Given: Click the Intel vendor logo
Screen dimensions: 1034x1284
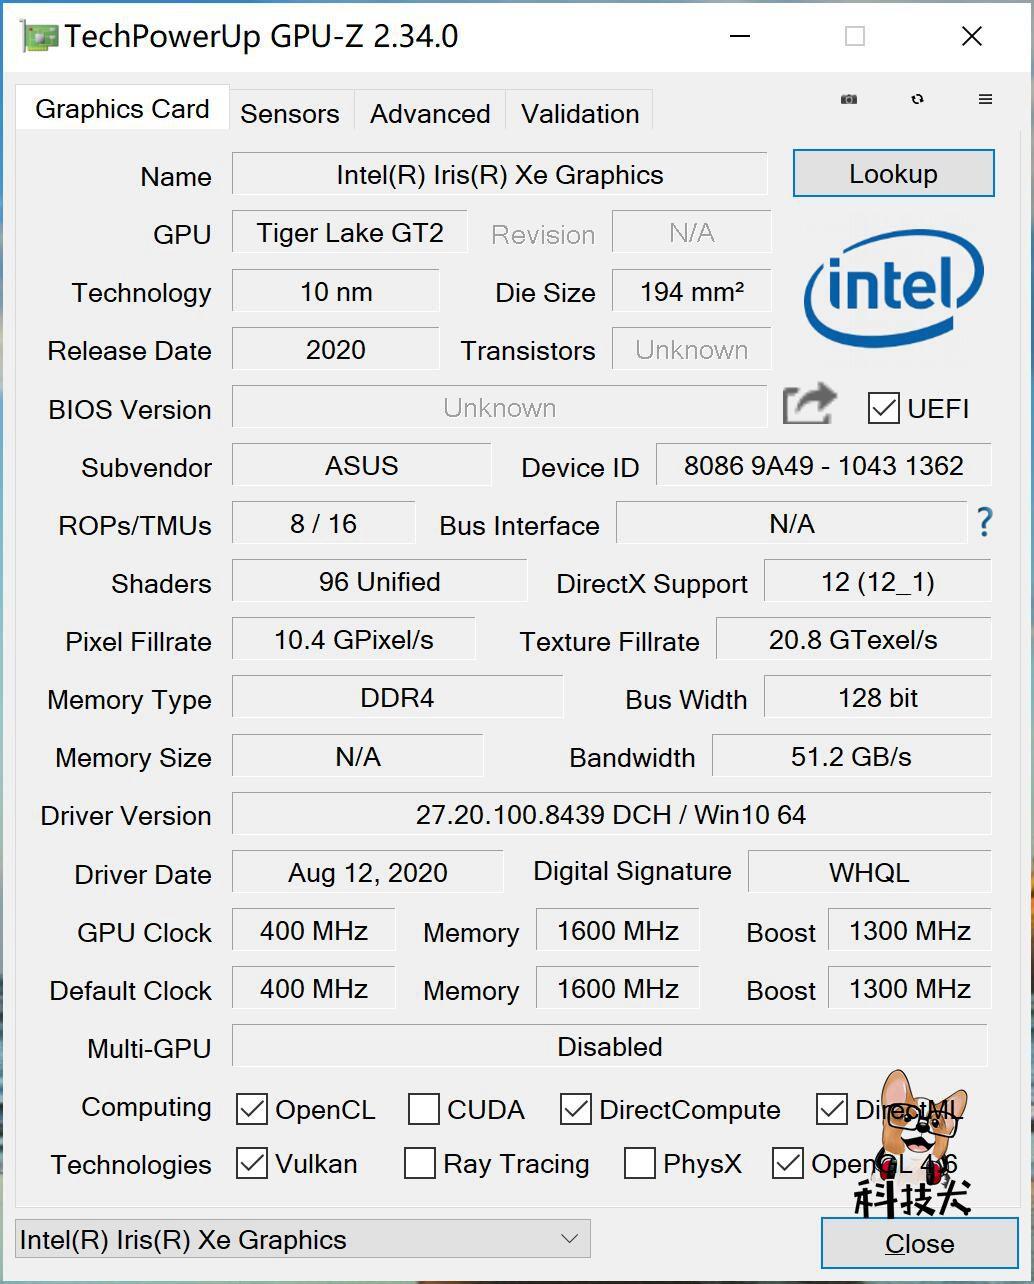Looking at the screenshot, I should (893, 288).
